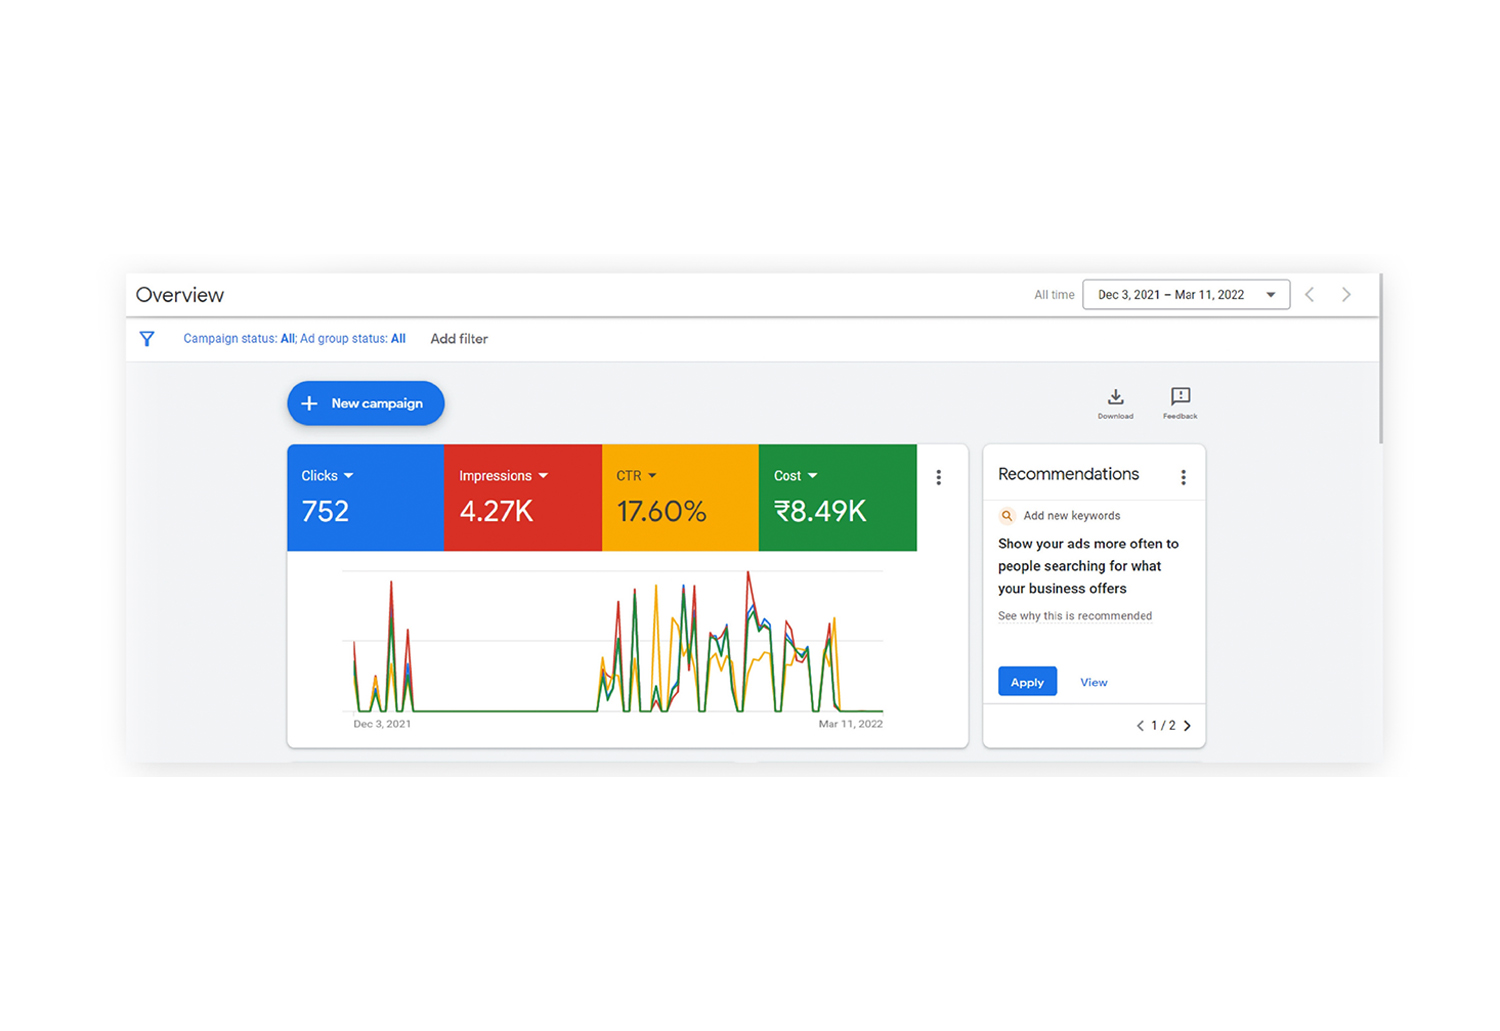
Task: Apply the keyword recommendation
Action: (x=1027, y=682)
